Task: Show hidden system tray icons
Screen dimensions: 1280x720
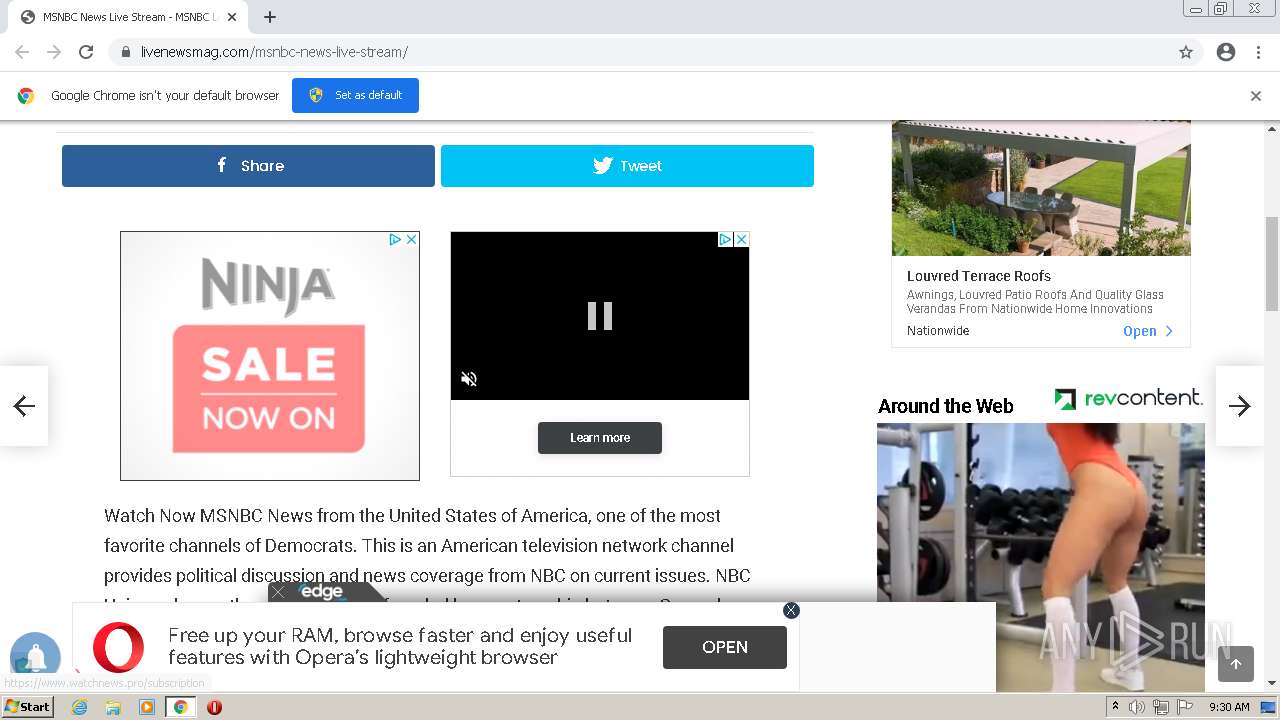Action: (x=1115, y=707)
